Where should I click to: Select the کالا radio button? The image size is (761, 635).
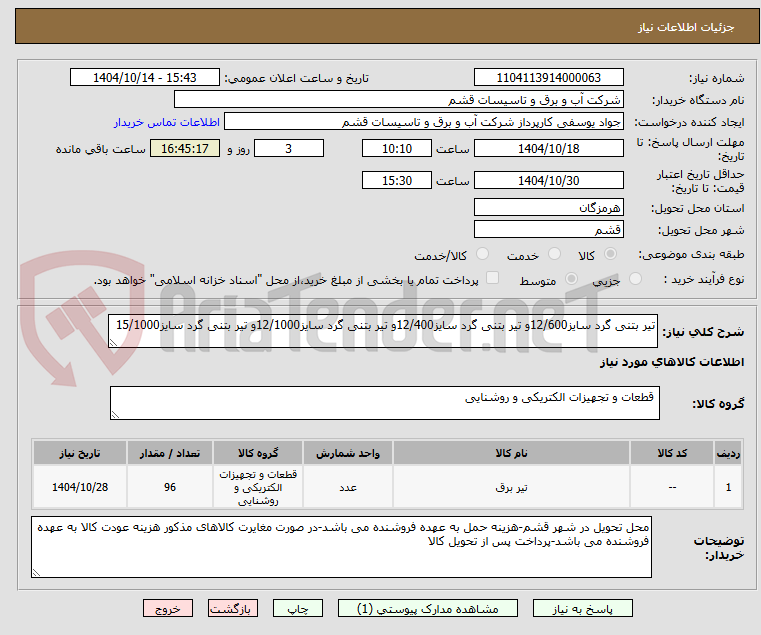pyautogui.click(x=611, y=254)
